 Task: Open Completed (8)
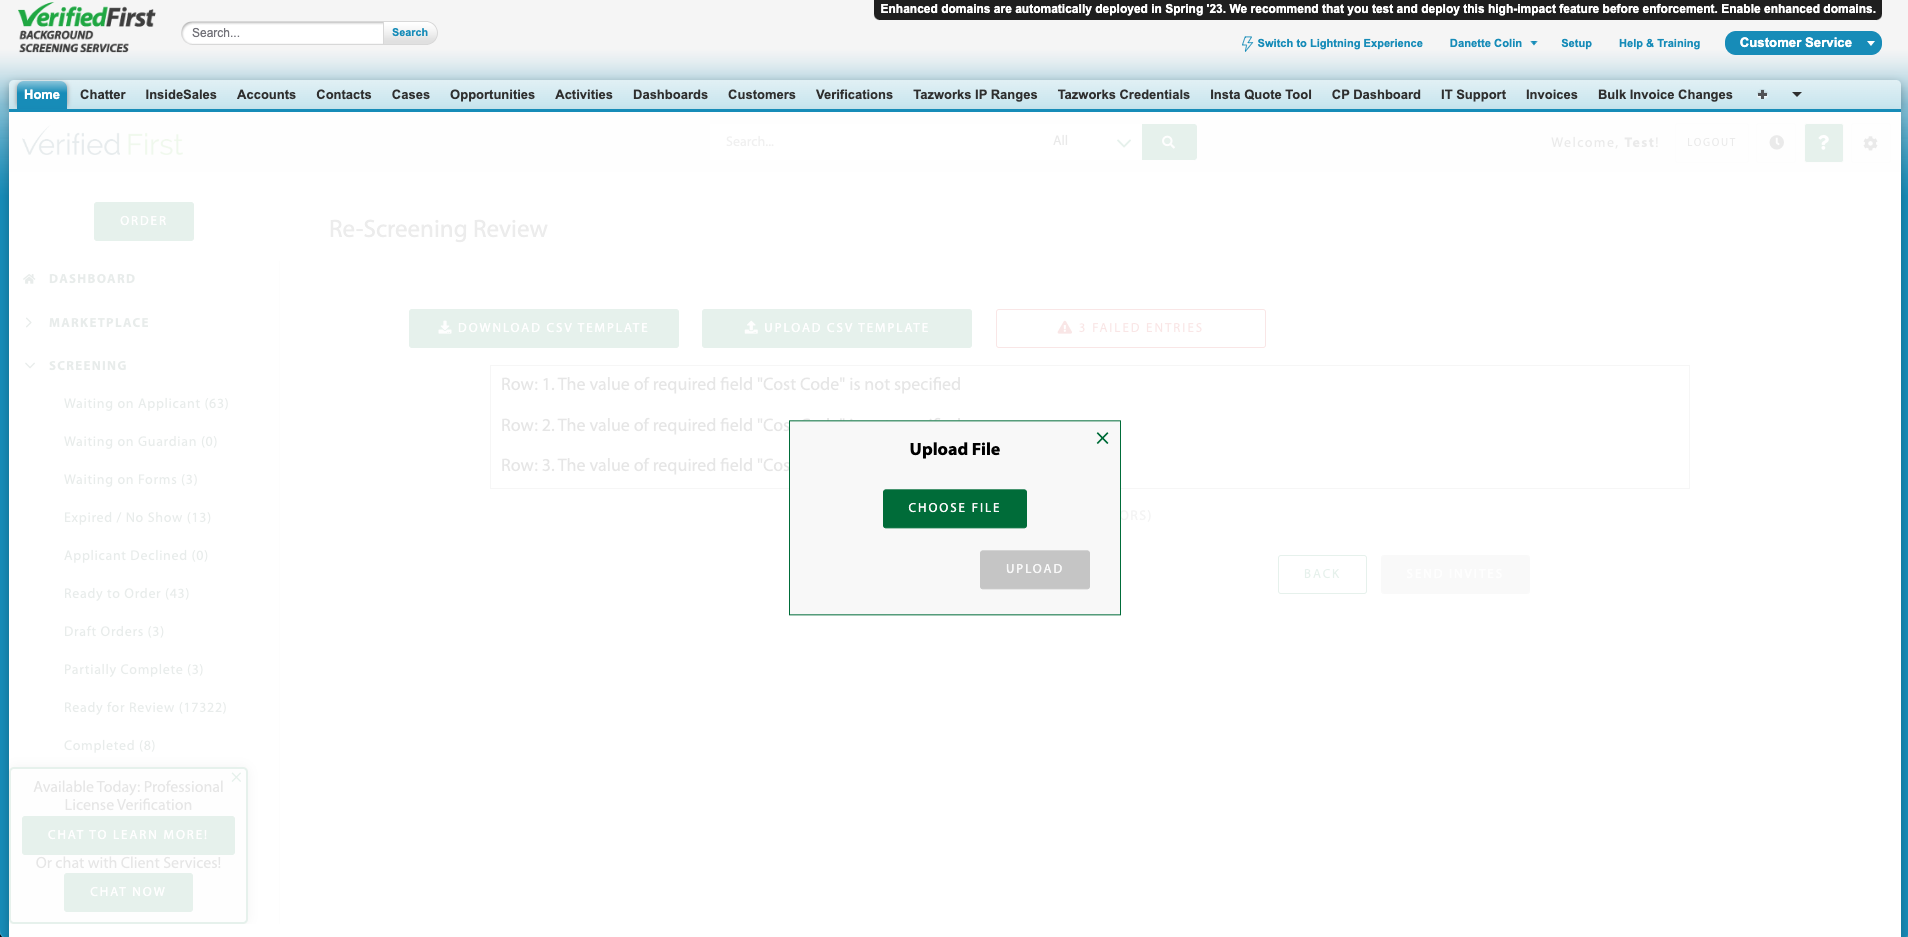point(109,746)
